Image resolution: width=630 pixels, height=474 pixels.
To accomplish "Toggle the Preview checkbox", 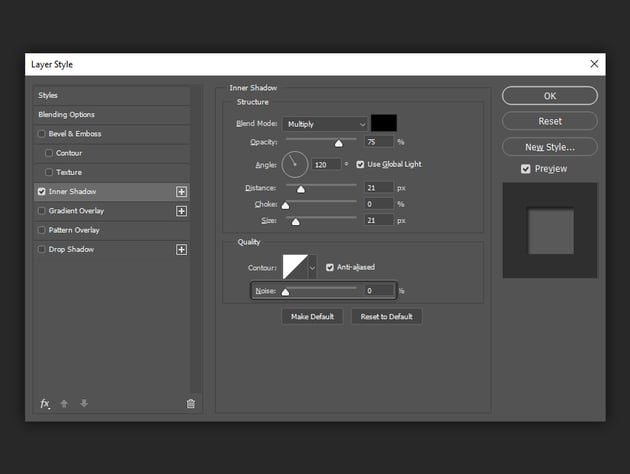I will 525,169.
